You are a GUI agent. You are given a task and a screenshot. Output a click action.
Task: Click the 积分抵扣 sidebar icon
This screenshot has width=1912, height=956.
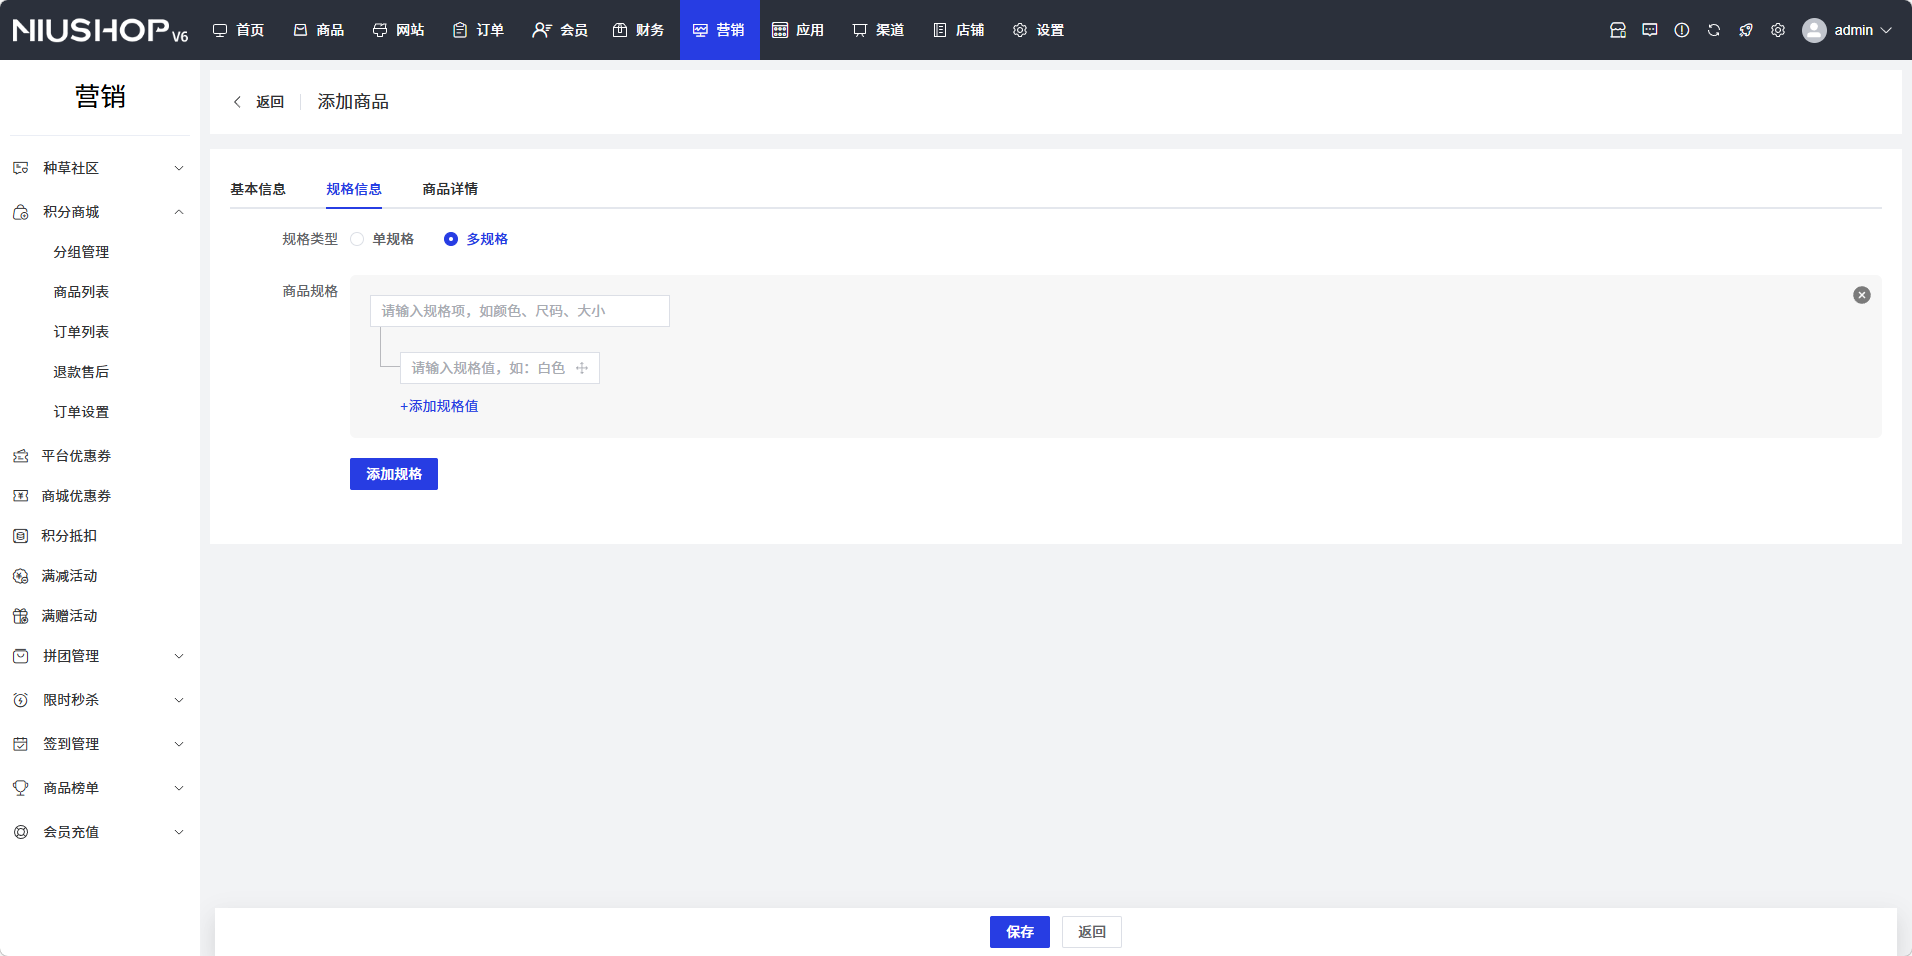click(20, 536)
